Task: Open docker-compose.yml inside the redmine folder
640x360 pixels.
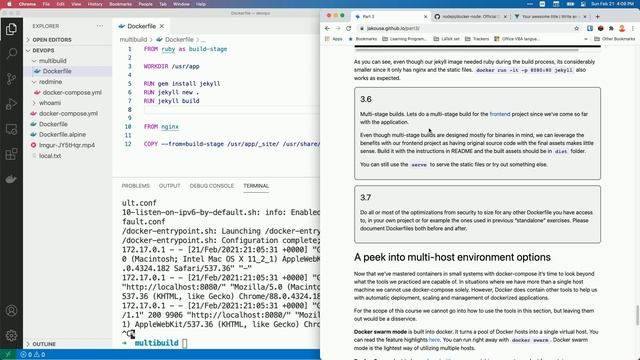Action: 72,92
